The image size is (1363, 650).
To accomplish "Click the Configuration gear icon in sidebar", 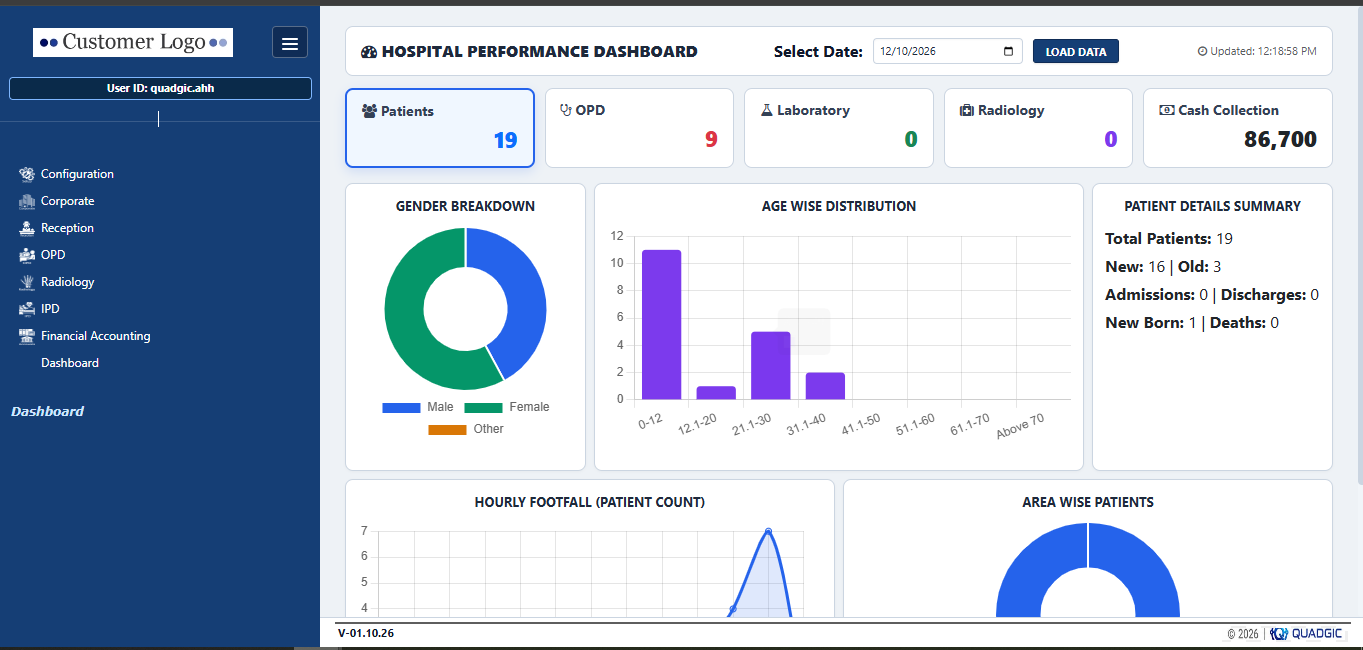I will click(27, 174).
